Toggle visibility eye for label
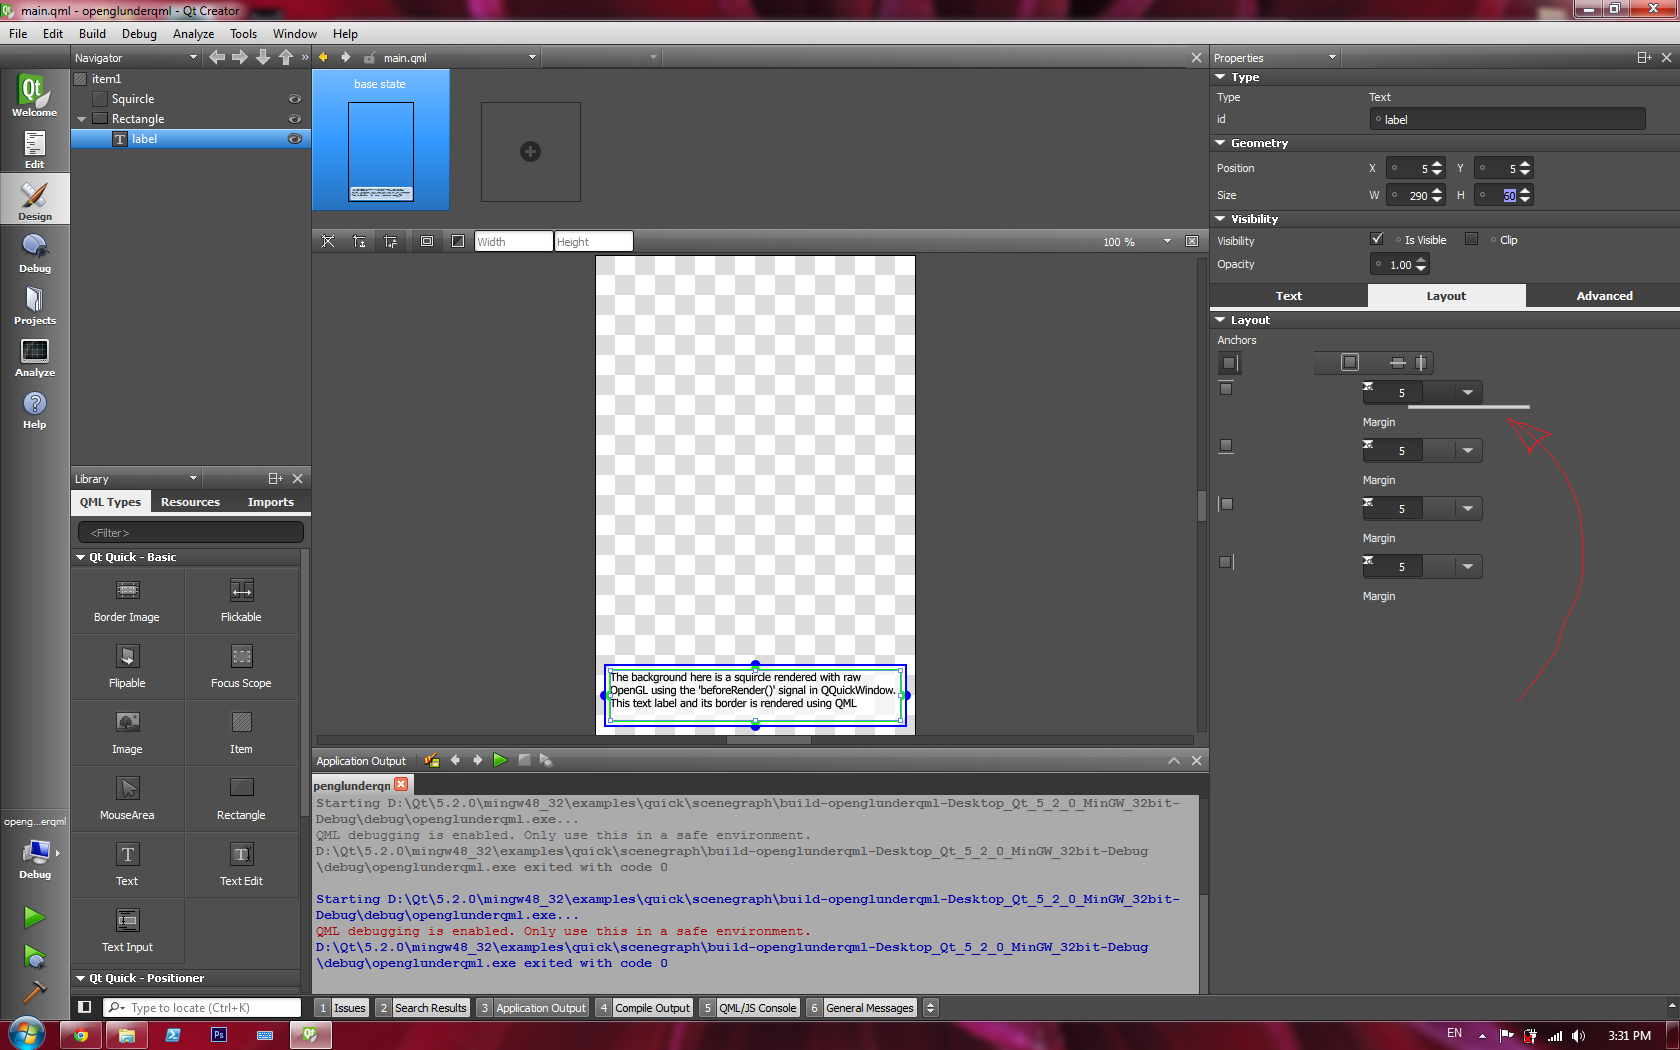Screen dimensions: 1680x1050 coord(295,139)
